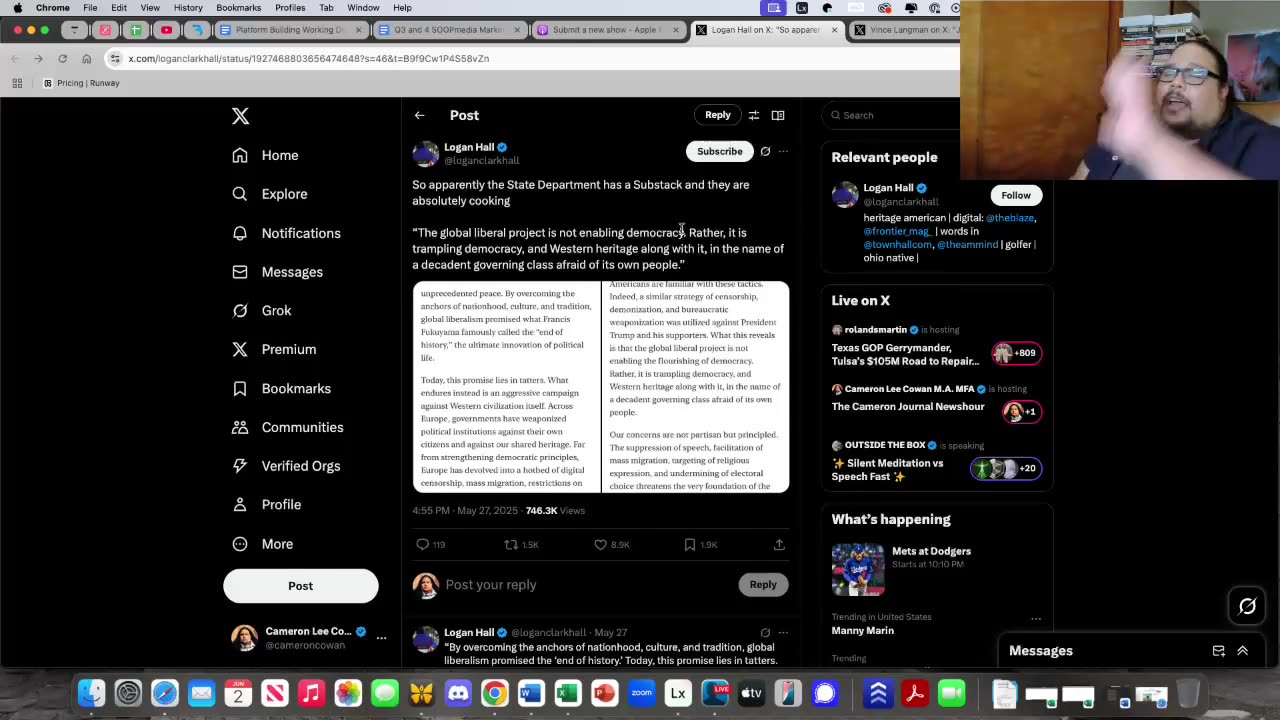This screenshot has height=720, width=1280.
Task: Open left screenshot image in post
Action: click(506, 387)
